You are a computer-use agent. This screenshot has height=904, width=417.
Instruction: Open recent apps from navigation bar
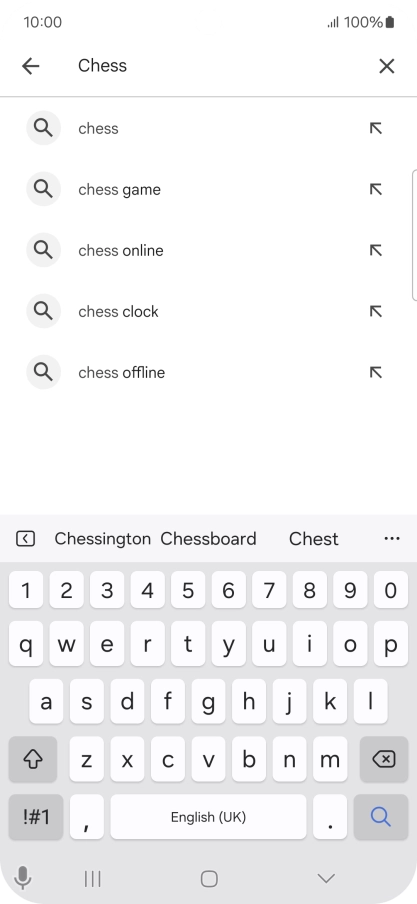tap(92, 879)
